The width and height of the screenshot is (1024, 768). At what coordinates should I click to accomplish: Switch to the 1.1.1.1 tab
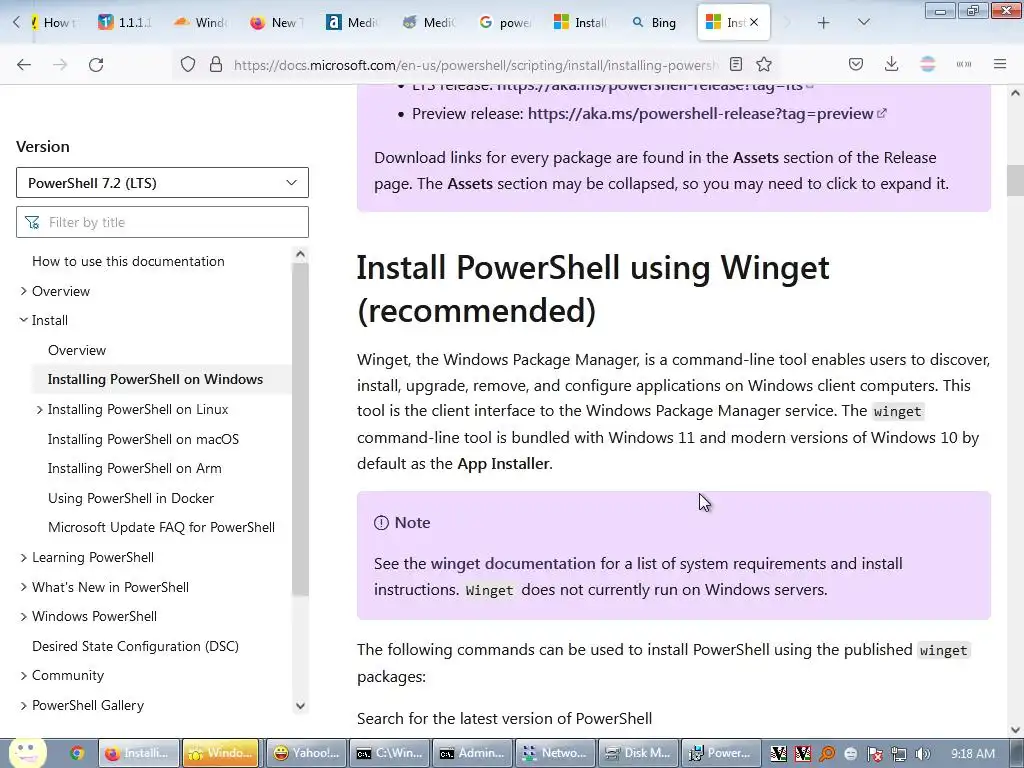point(125,23)
